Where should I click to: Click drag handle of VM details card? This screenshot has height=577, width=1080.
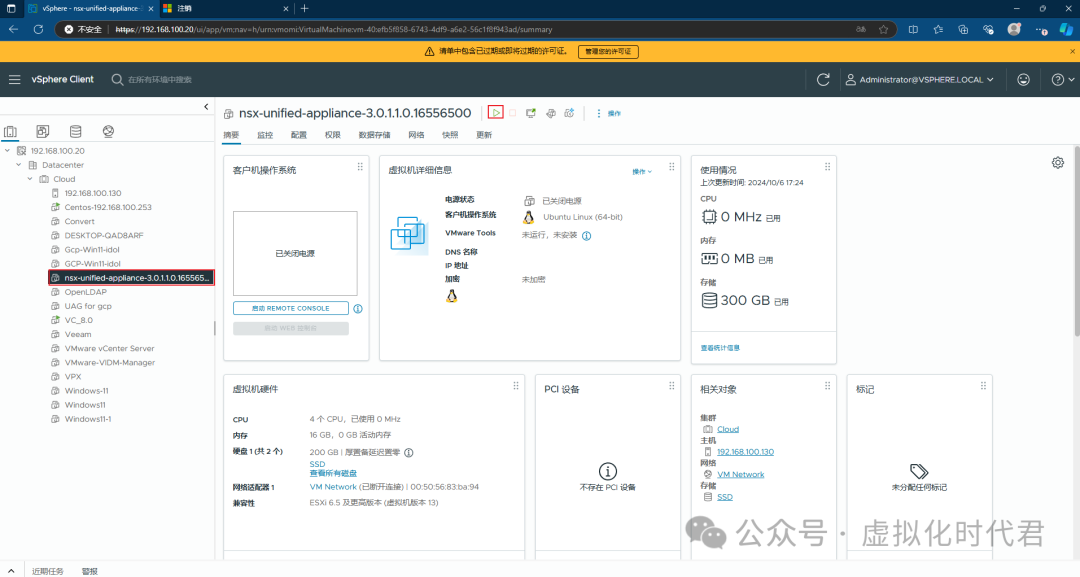click(x=672, y=167)
